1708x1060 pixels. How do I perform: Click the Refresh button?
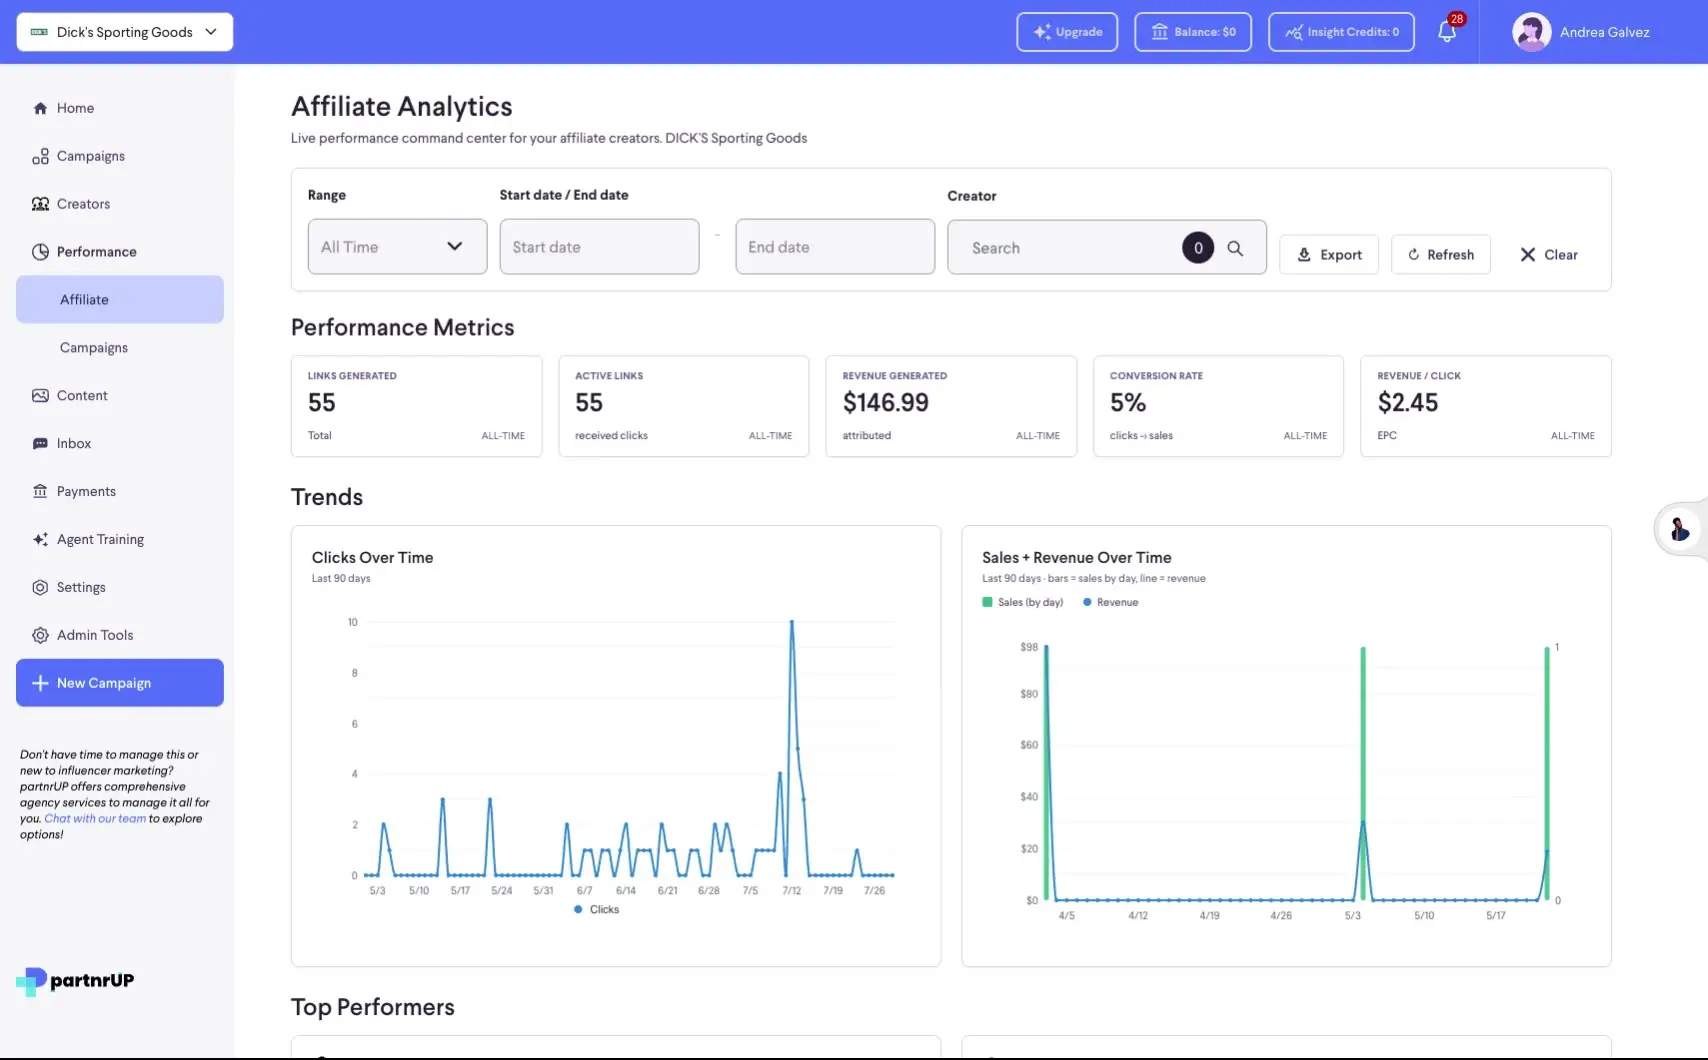coord(1440,255)
